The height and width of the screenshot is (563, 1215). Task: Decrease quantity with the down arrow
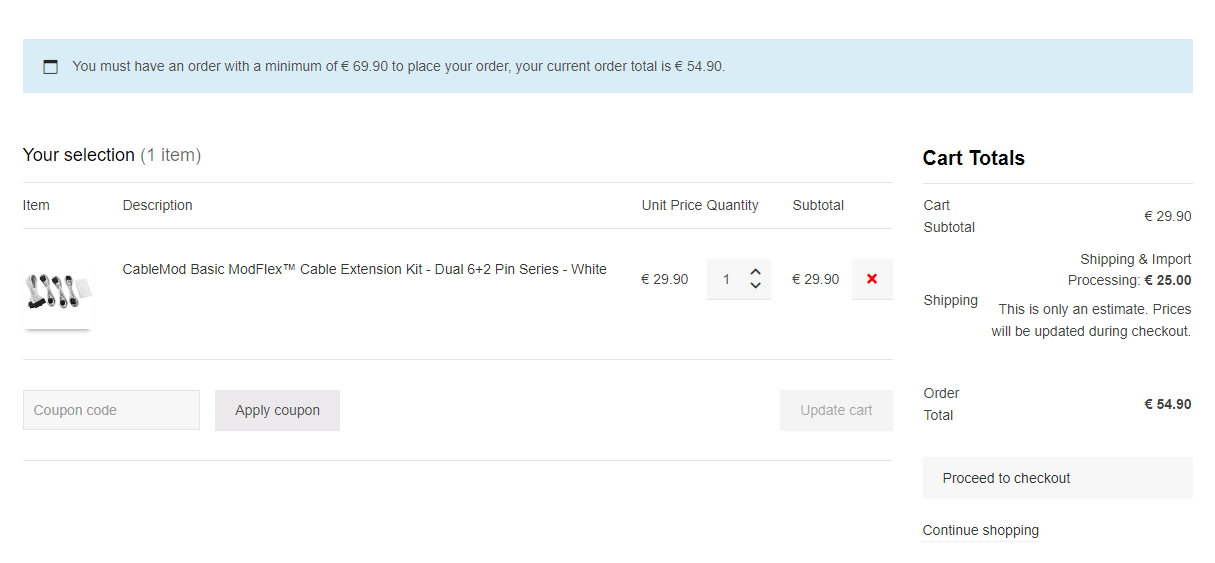755,286
